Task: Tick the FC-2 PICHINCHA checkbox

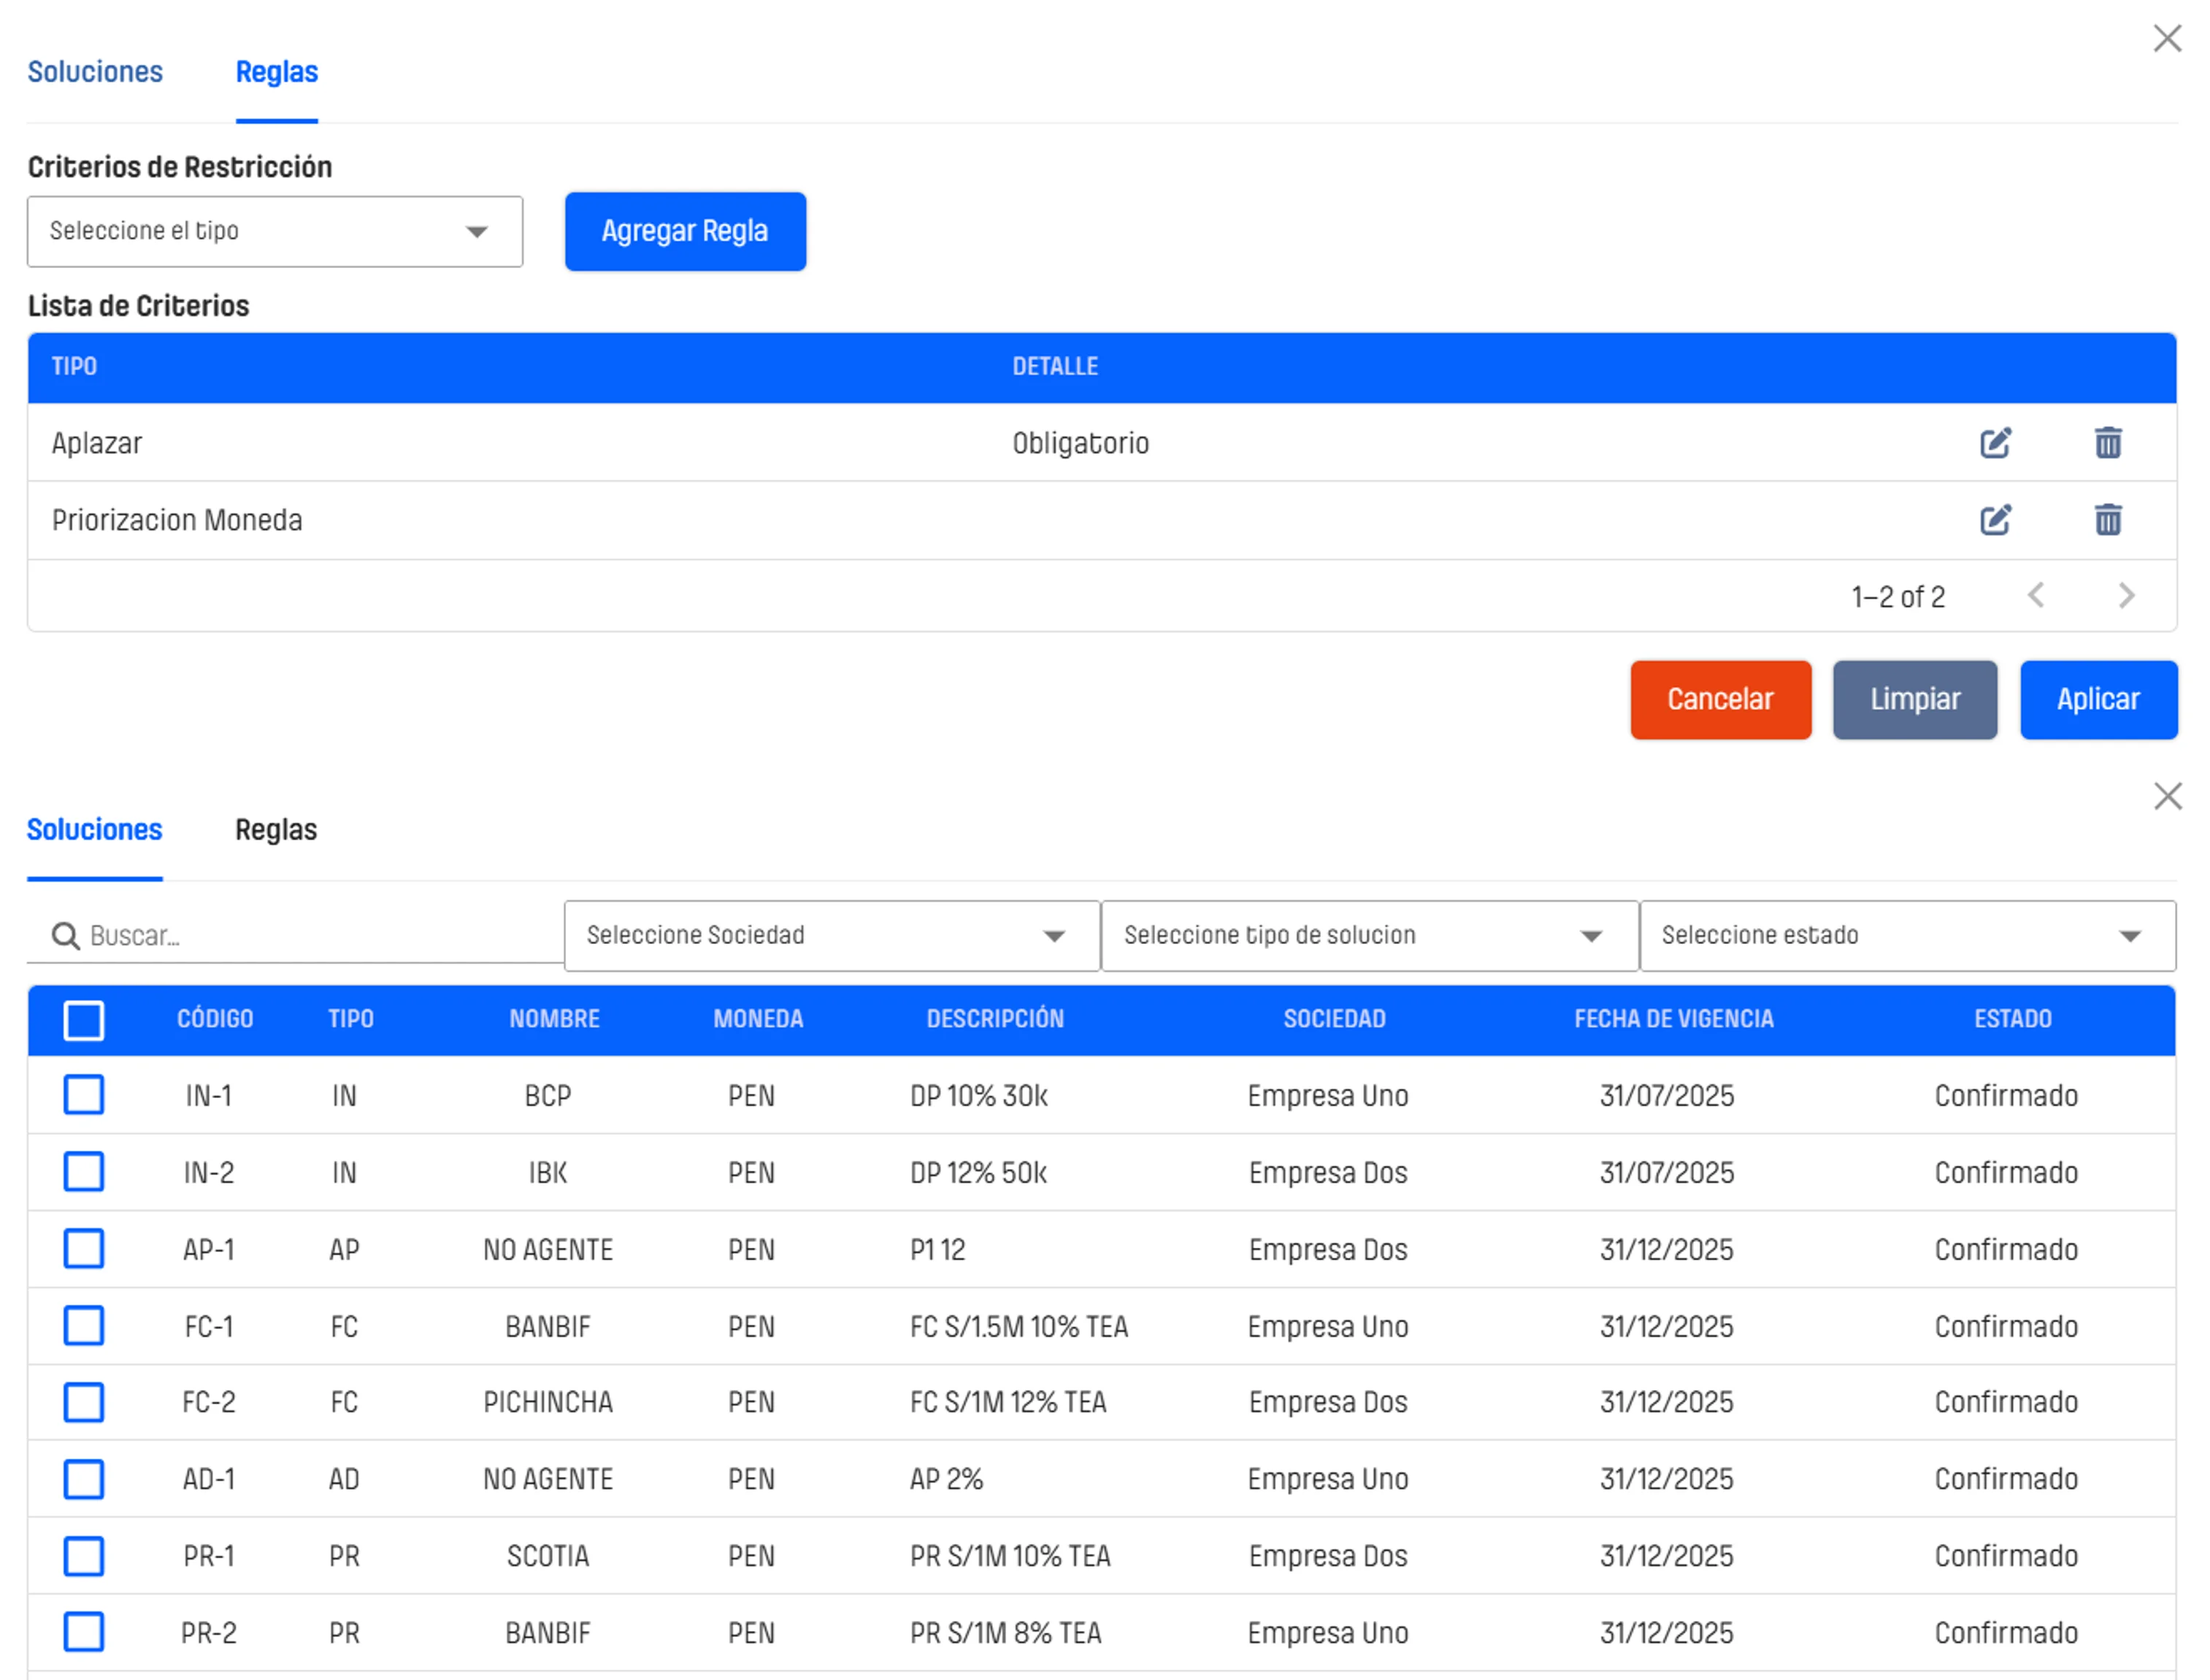Action: (x=84, y=1402)
